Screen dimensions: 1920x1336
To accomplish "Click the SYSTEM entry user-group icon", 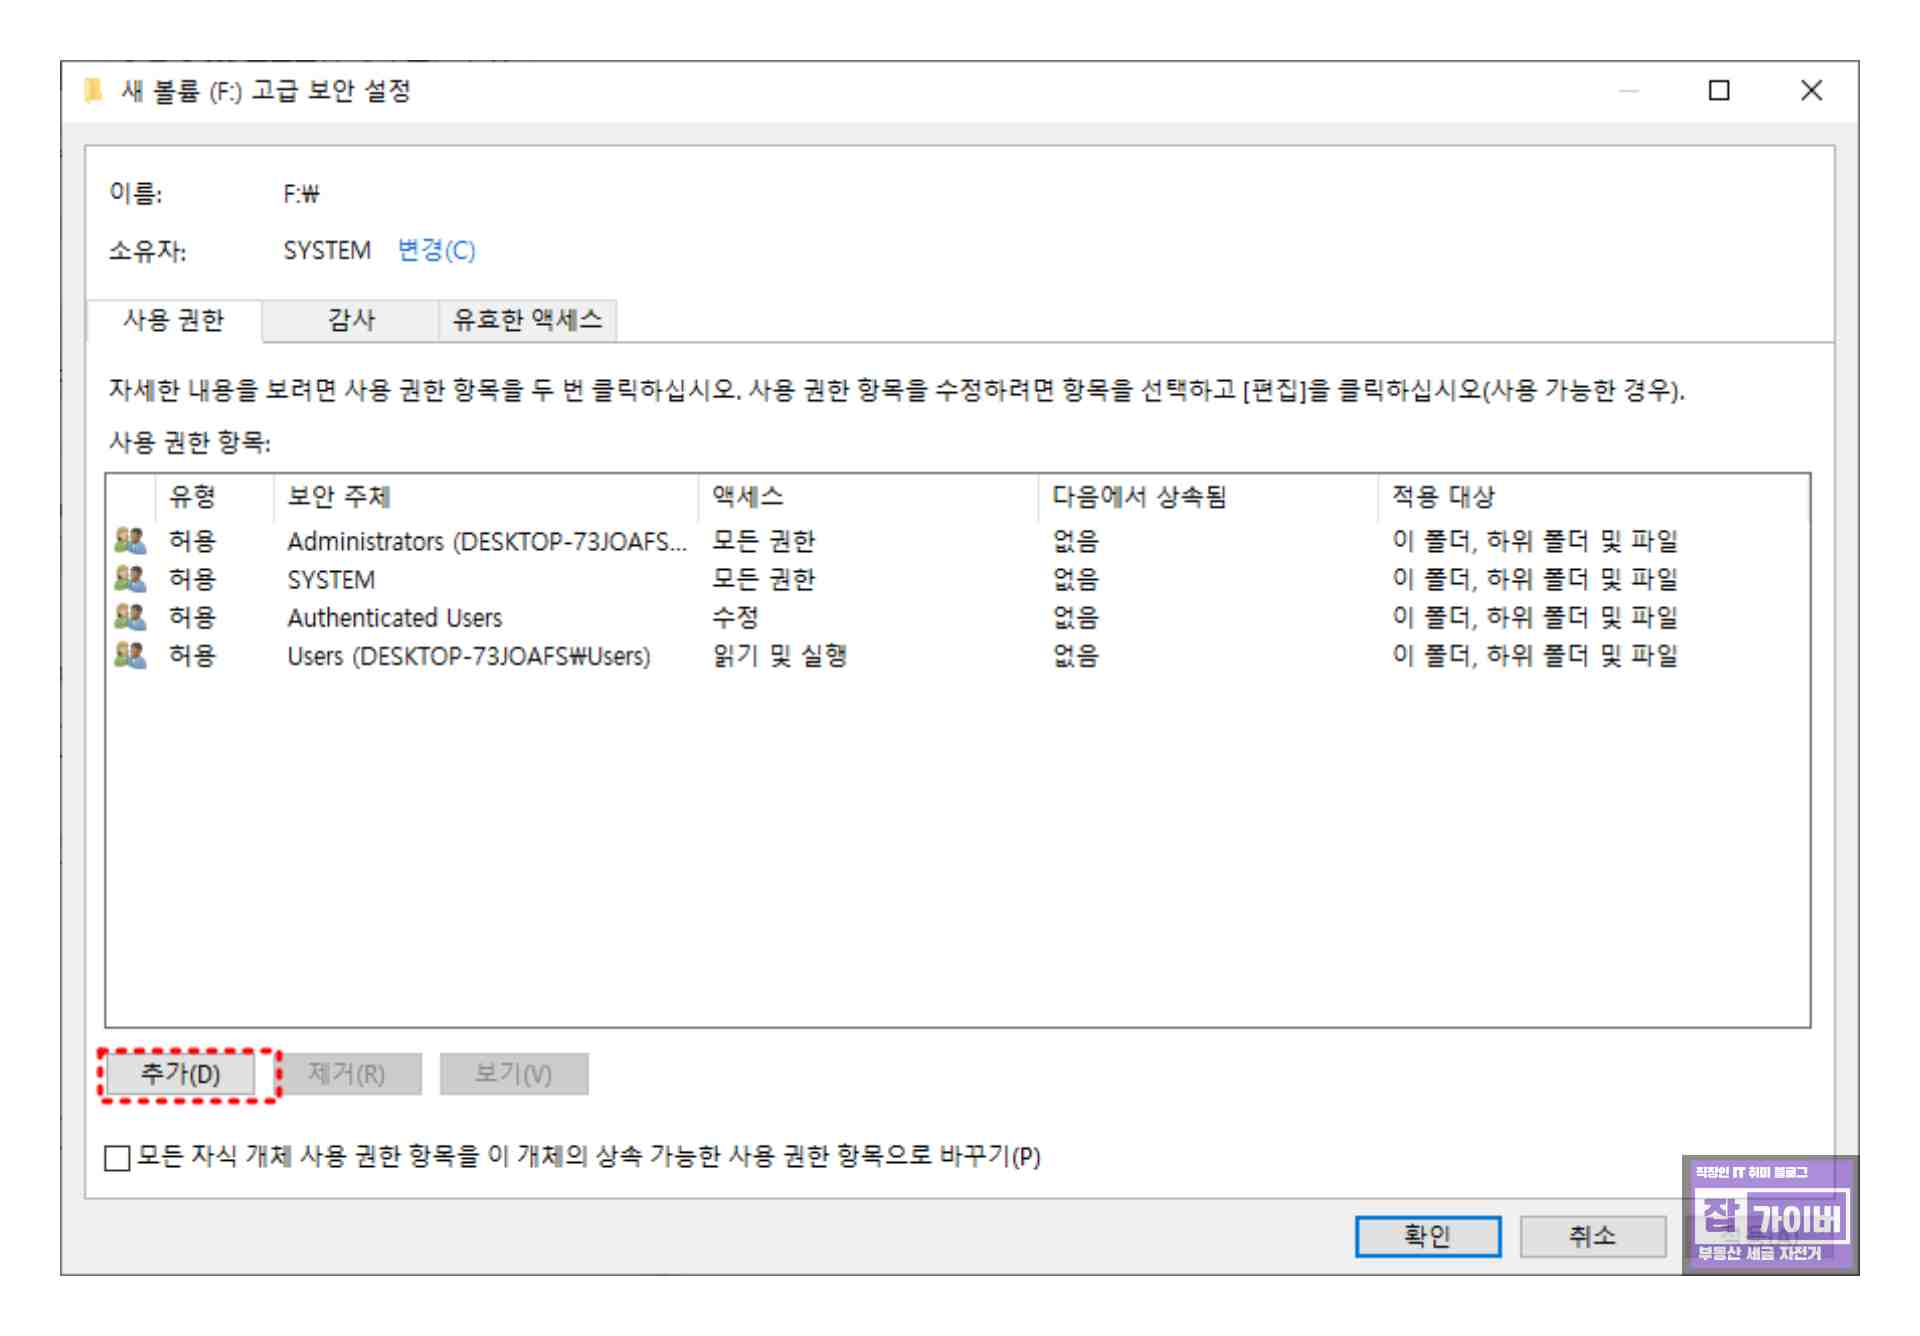I will [x=130, y=579].
